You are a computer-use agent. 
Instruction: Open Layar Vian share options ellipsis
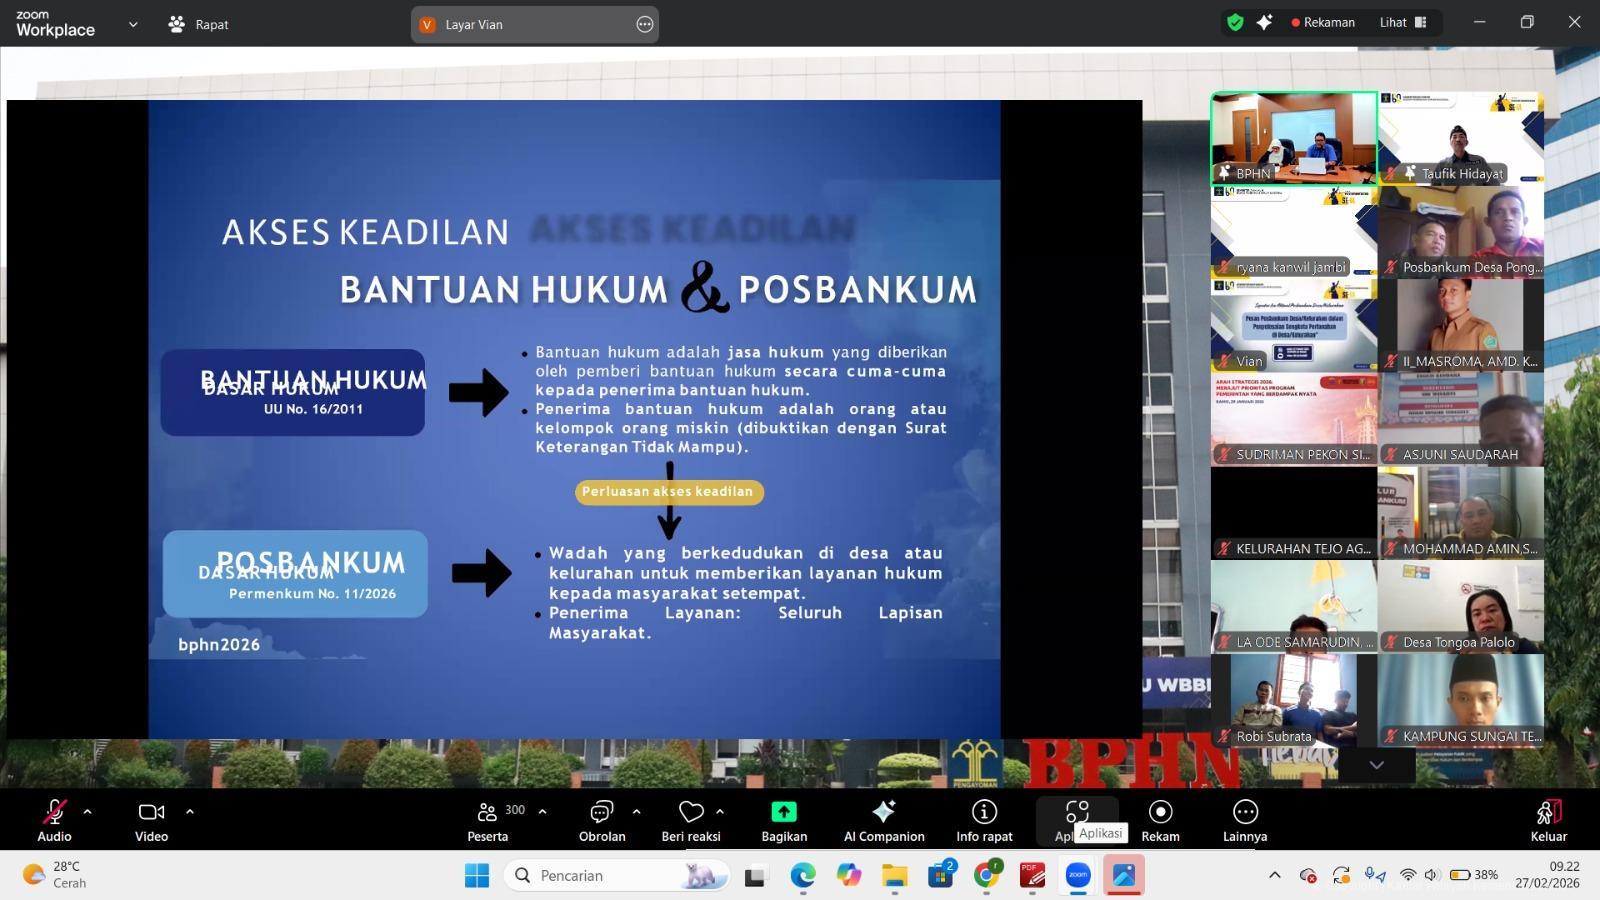tap(645, 24)
